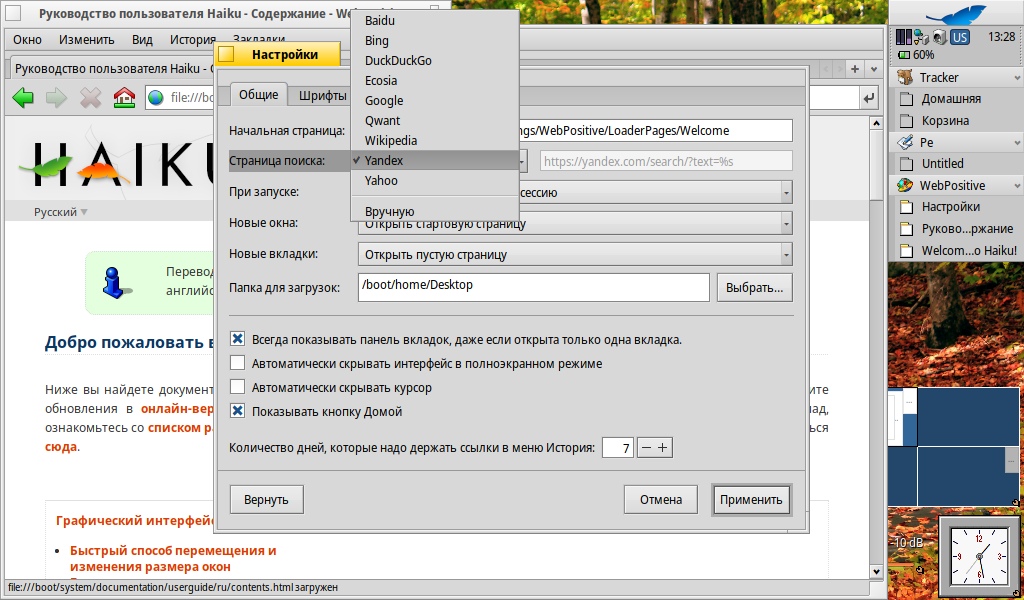The width and height of the screenshot is (1024, 600).
Task: Click the red Stop loading icon
Action: point(90,97)
